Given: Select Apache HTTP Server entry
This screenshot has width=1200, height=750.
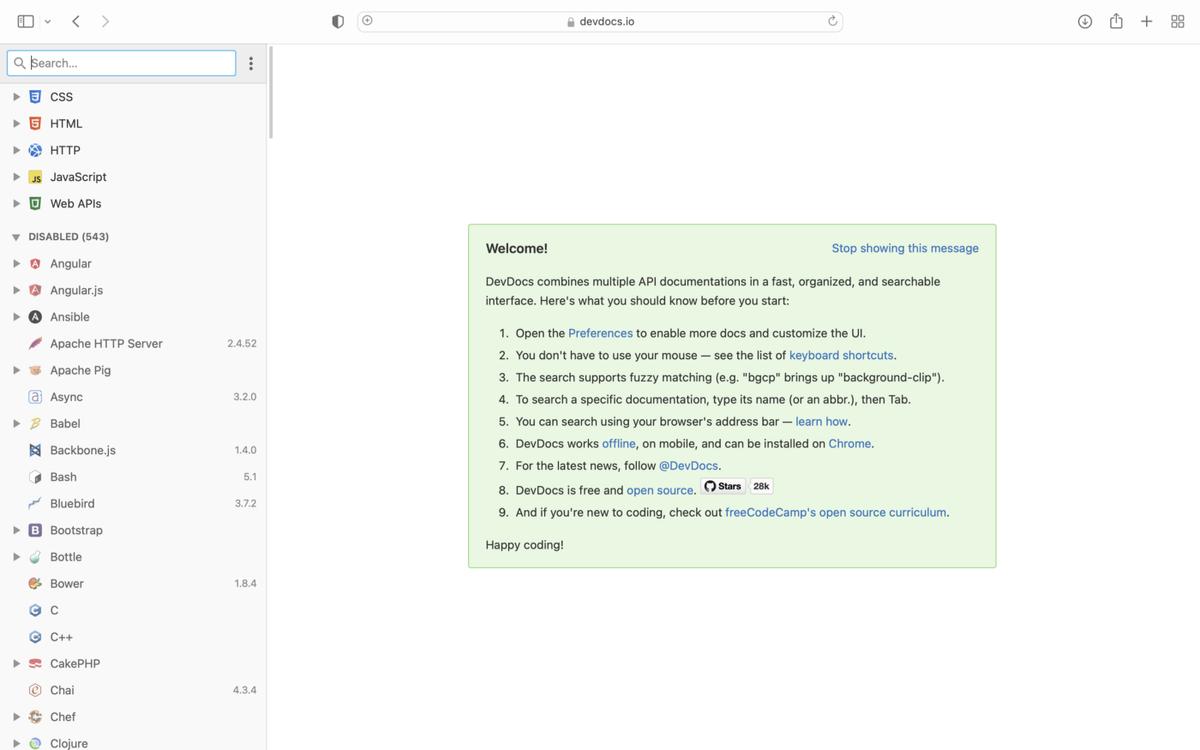Looking at the screenshot, I should [x=106, y=344].
